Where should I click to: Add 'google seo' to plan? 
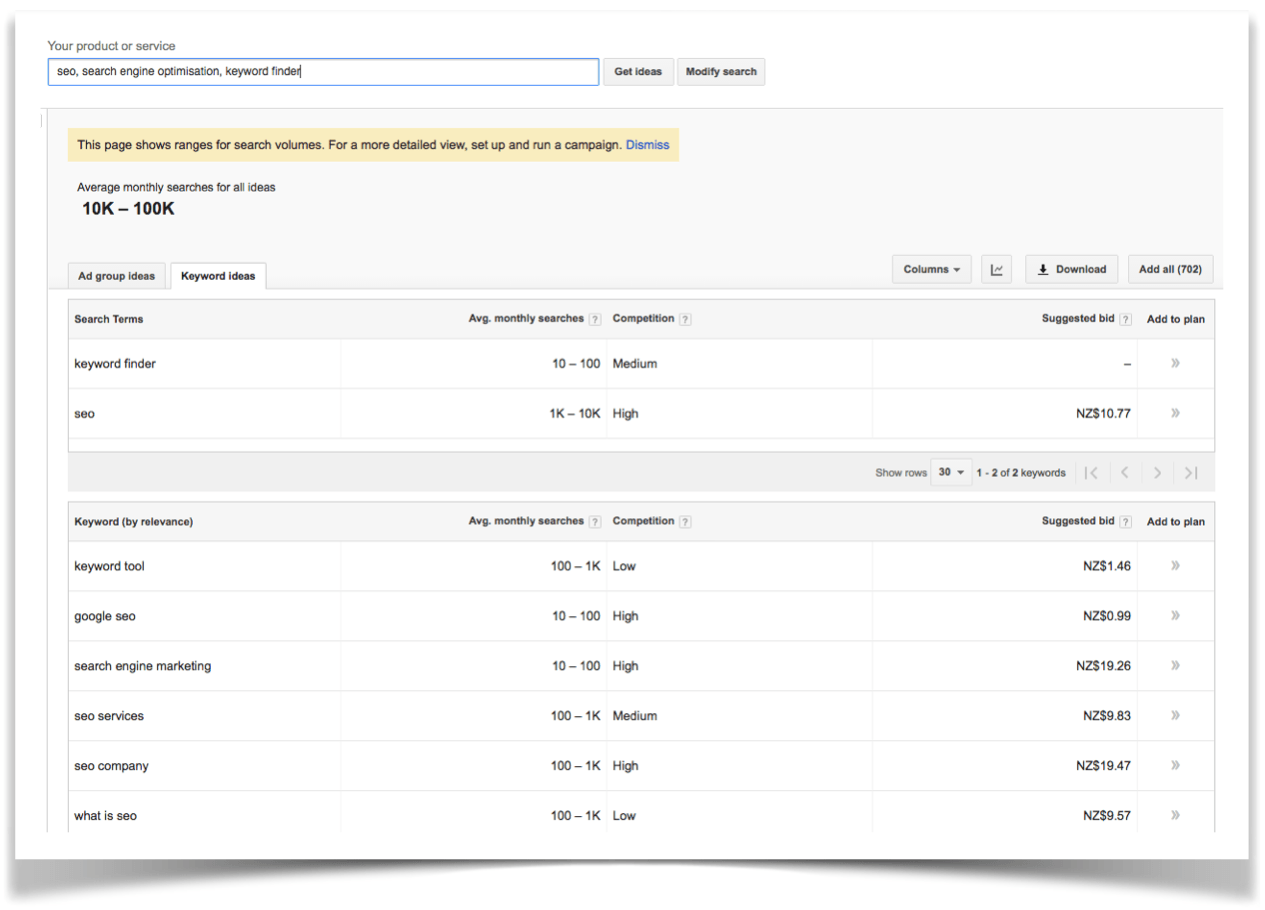click(x=1175, y=616)
